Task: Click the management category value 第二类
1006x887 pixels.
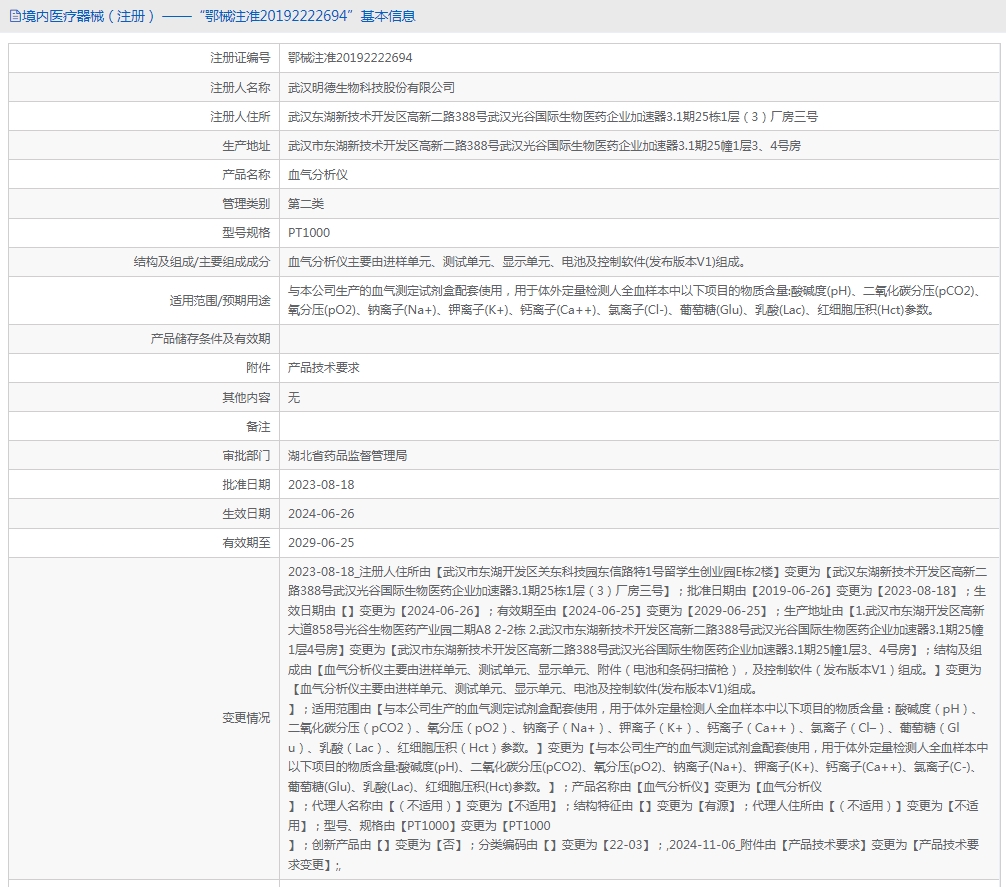Action: coord(305,204)
